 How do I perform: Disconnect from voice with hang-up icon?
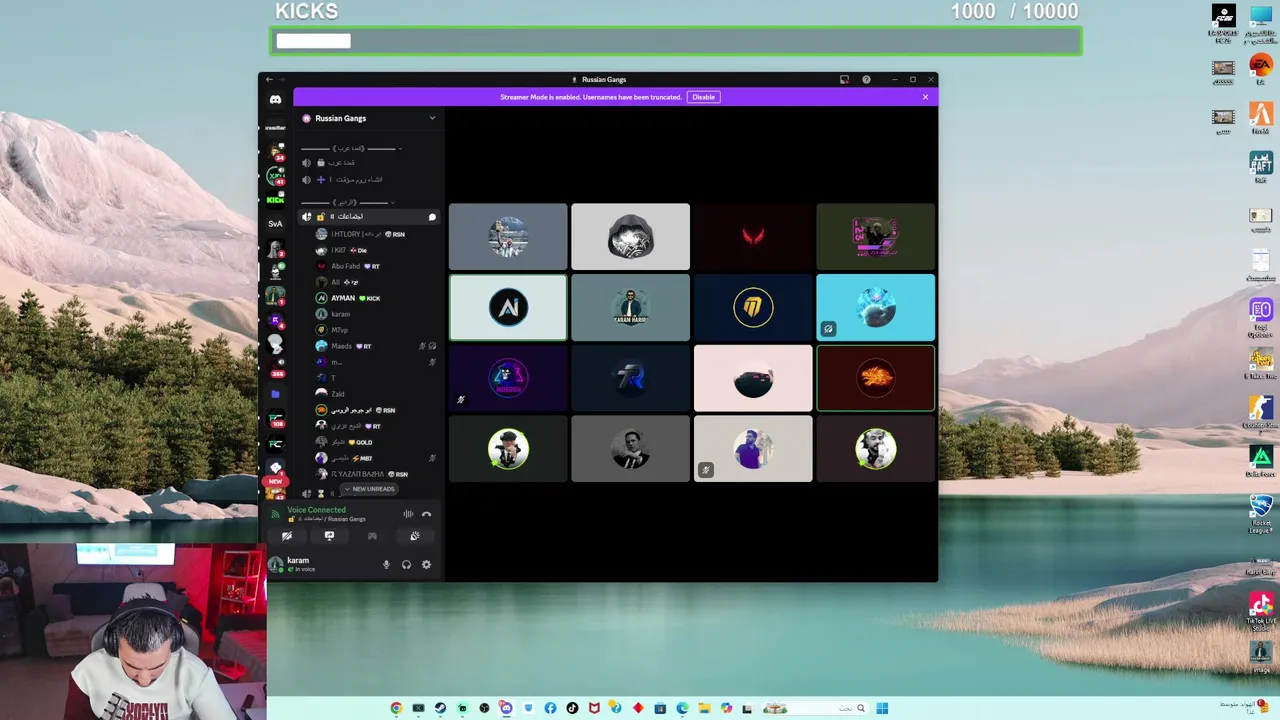click(426, 514)
